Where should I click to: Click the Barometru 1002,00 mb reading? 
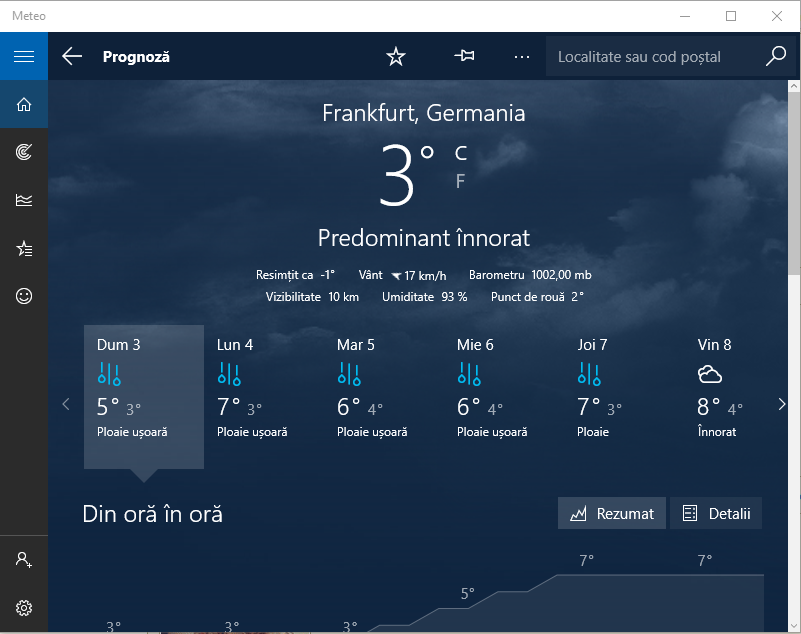[x=530, y=275]
